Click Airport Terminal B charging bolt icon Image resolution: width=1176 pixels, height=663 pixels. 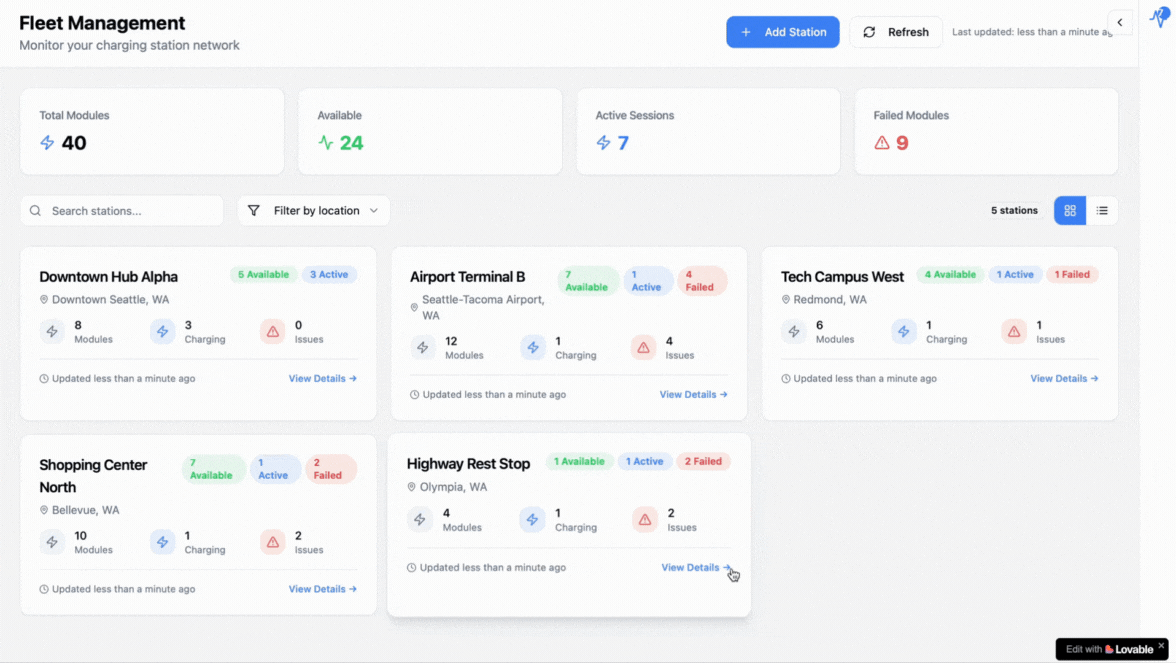[x=533, y=348]
